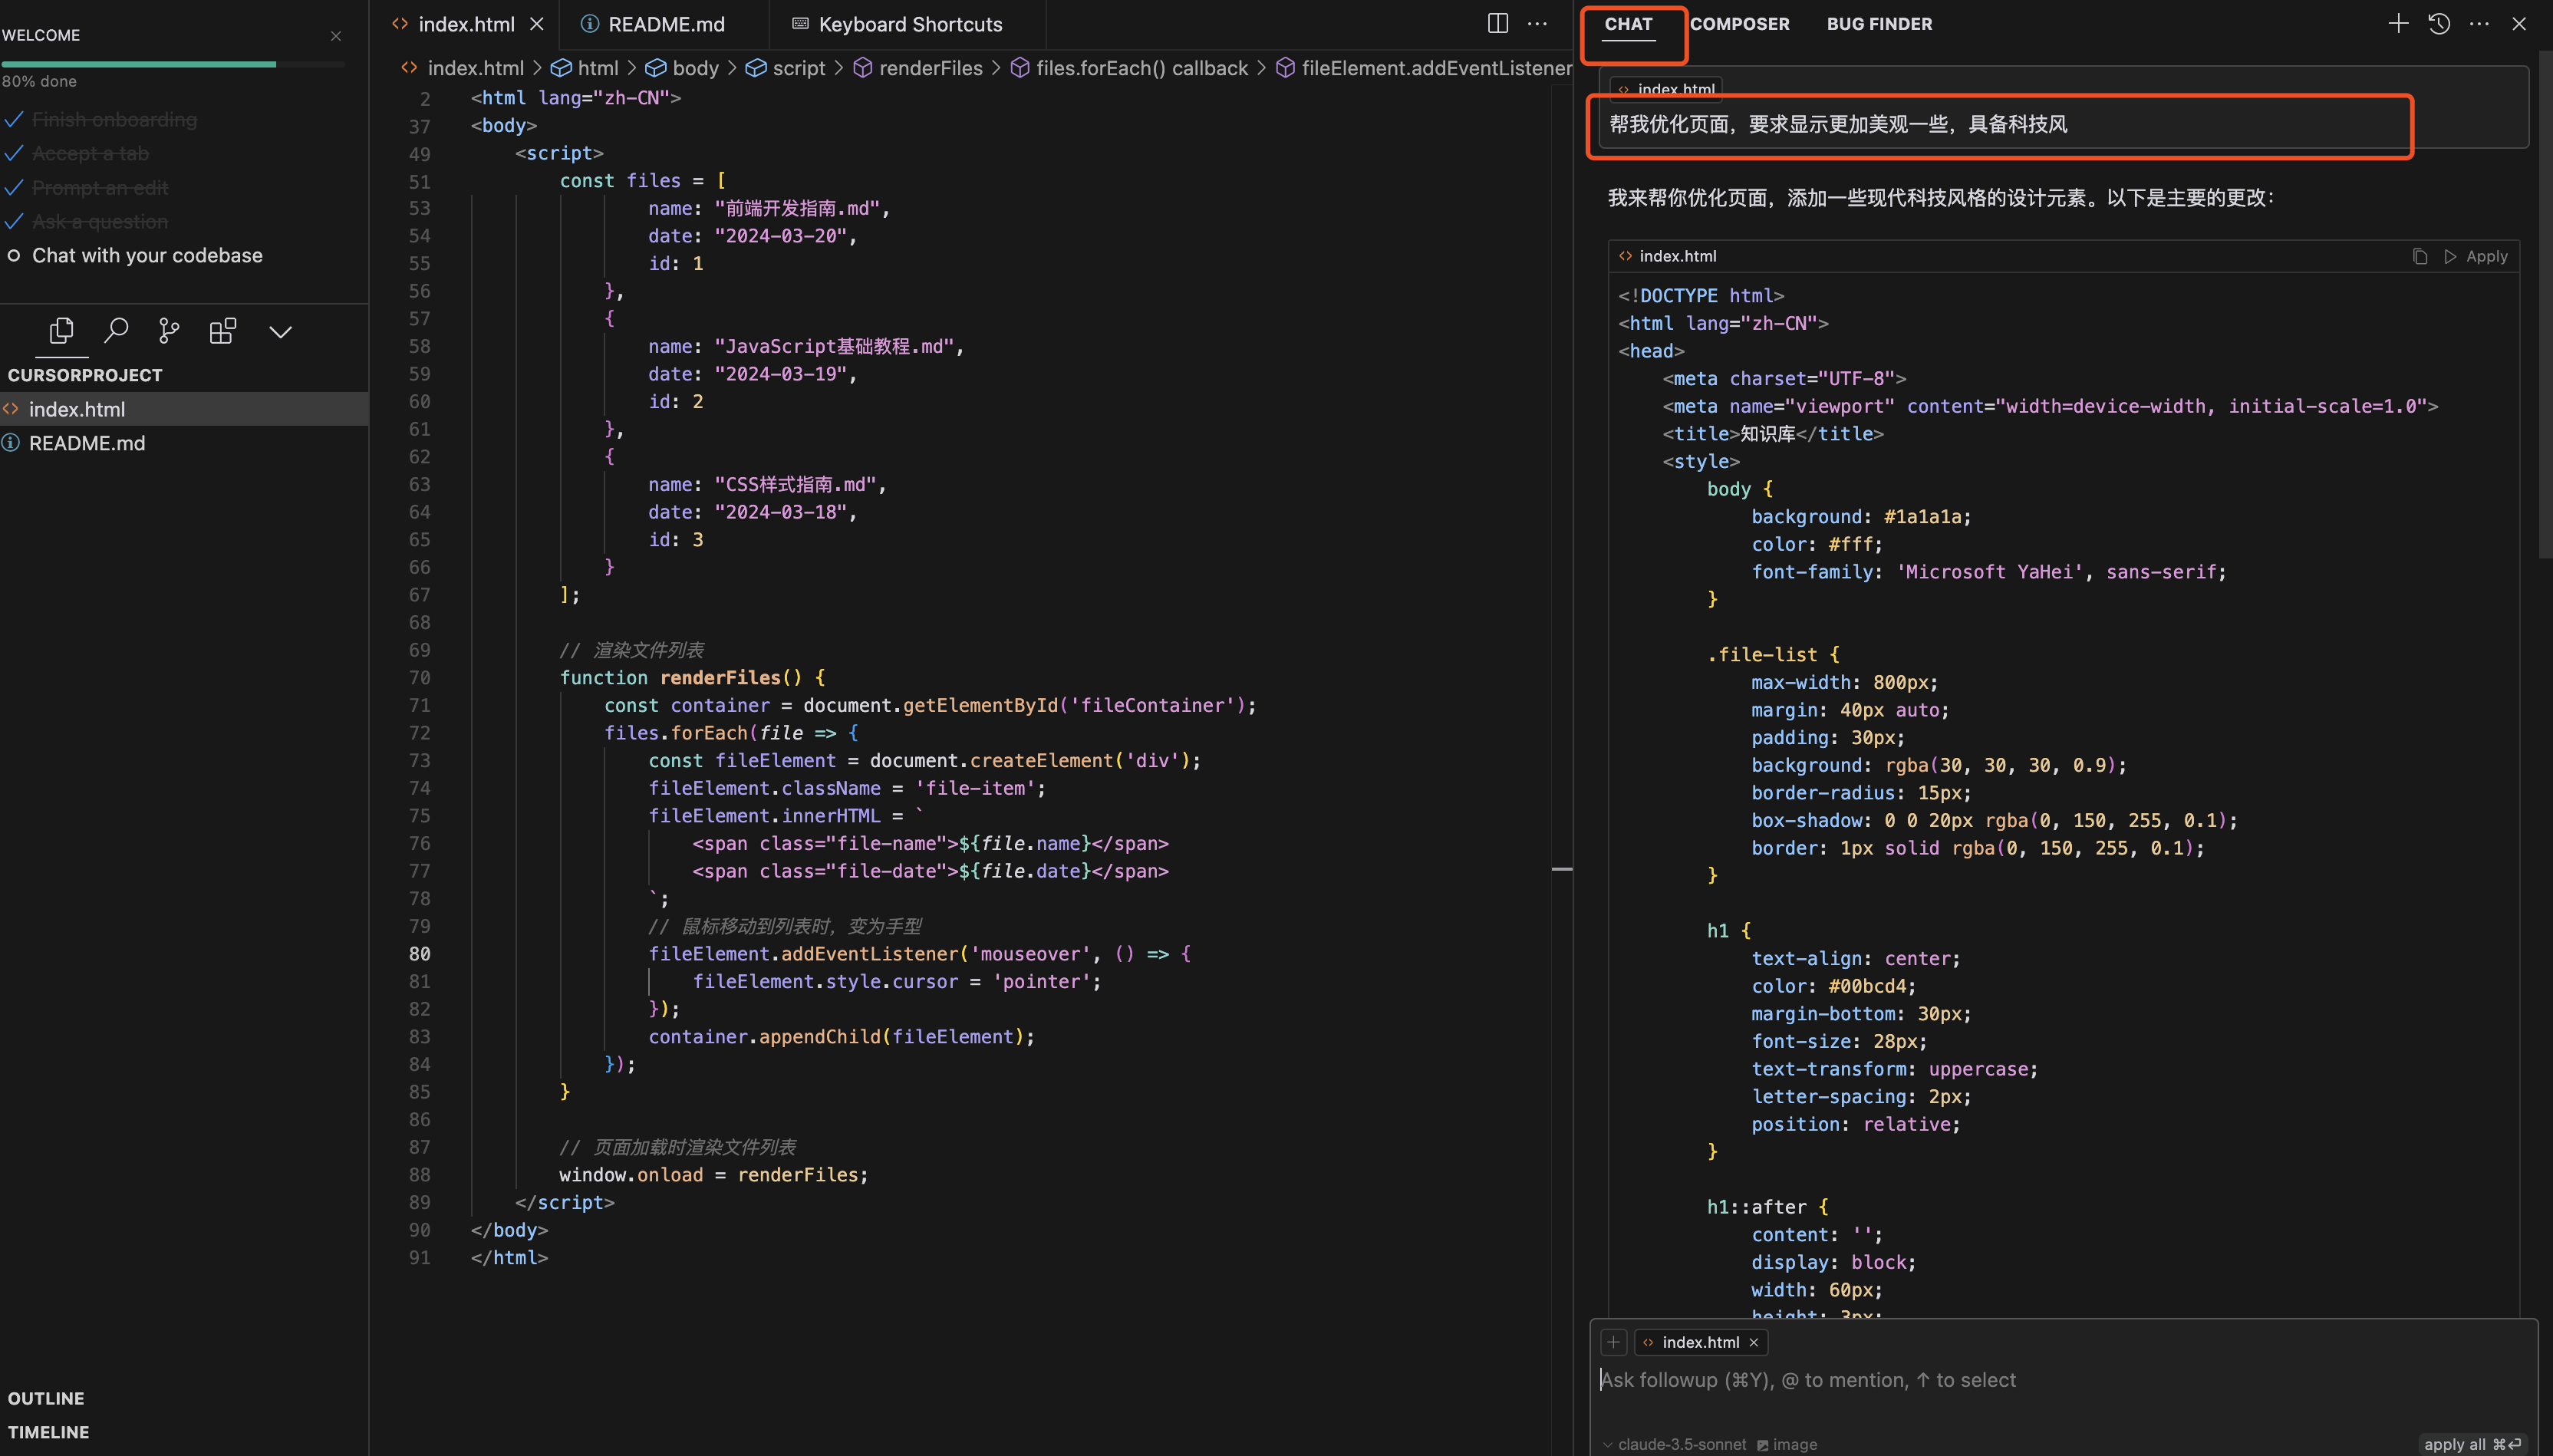Open the claude-3.5-sonnet model dropdown
The width and height of the screenshot is (2553, 1456).
[x=1680, y=1444]
